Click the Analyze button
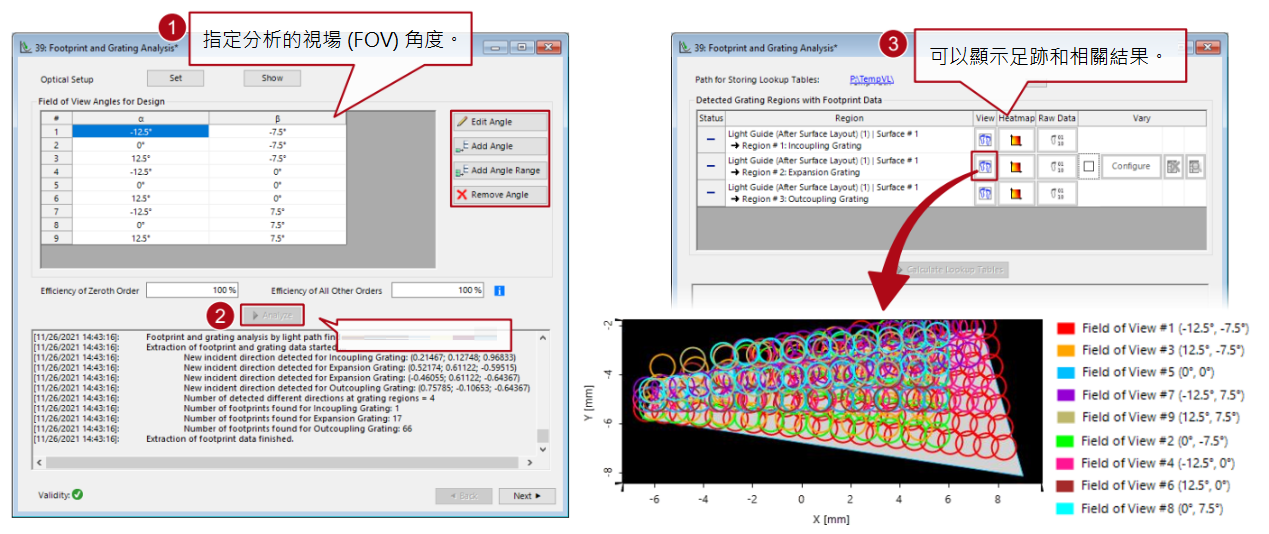 point(271,315)
